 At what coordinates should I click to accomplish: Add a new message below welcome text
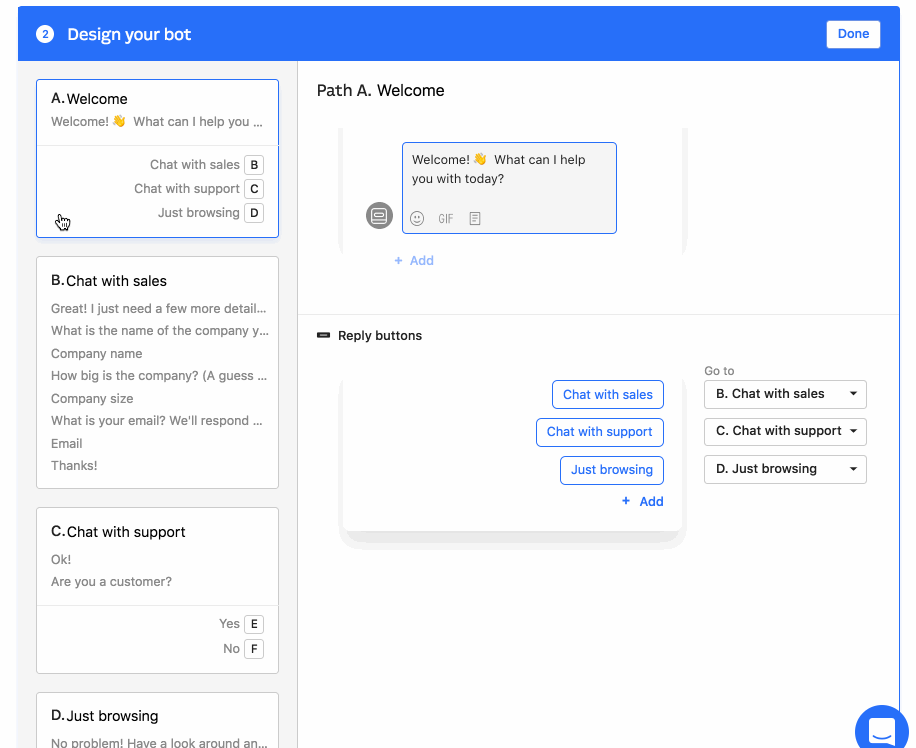tap(414, 260)
